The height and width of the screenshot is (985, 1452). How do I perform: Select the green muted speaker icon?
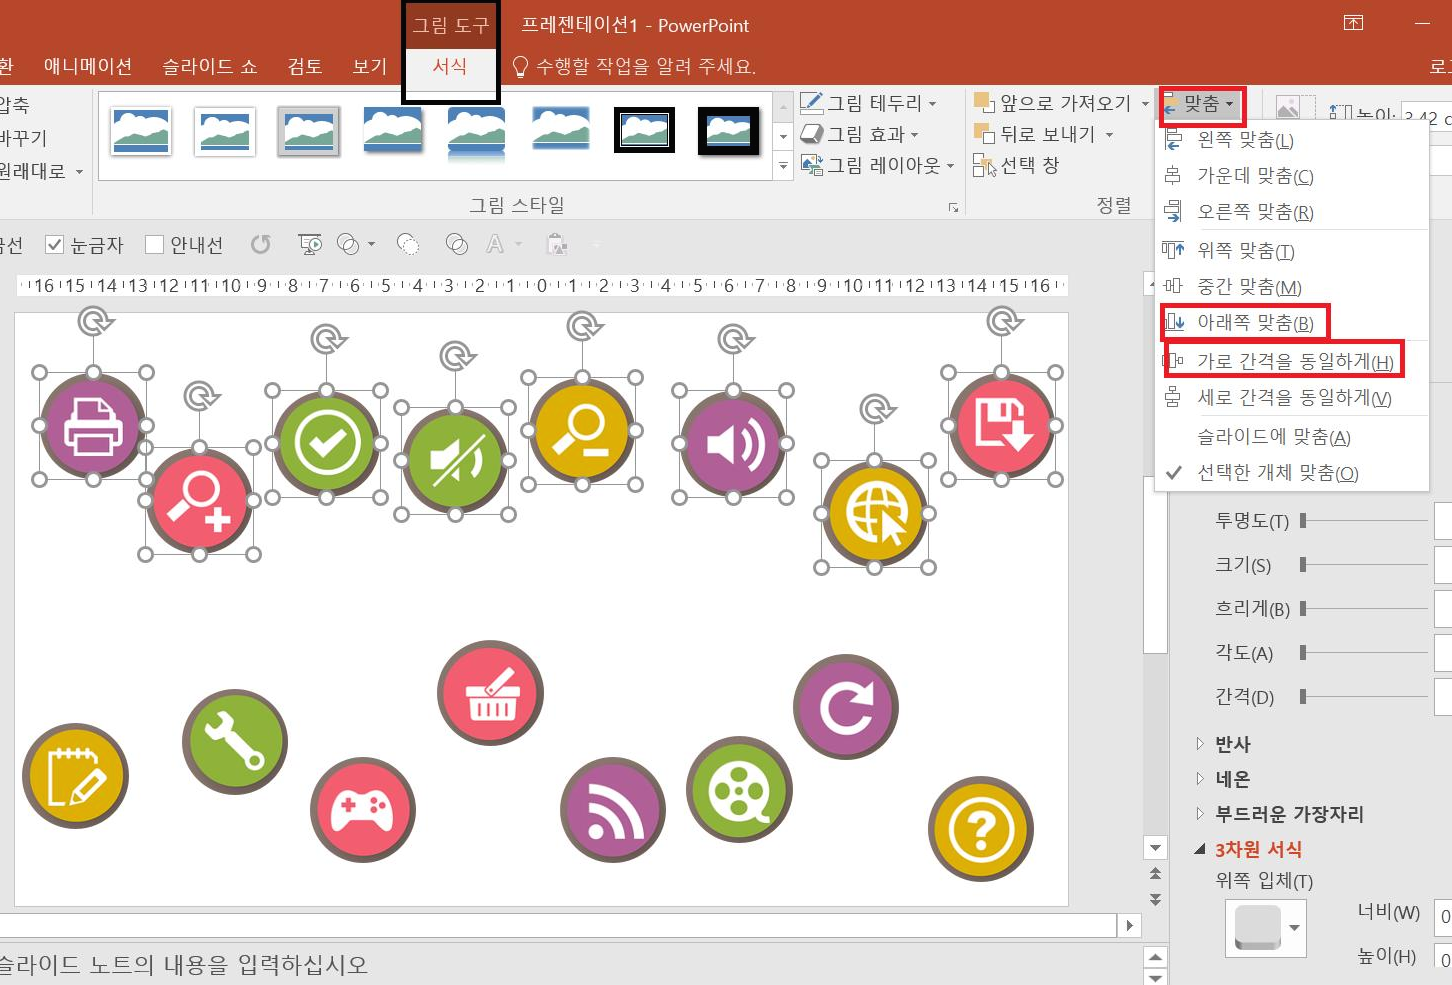[x=455, y=461]
